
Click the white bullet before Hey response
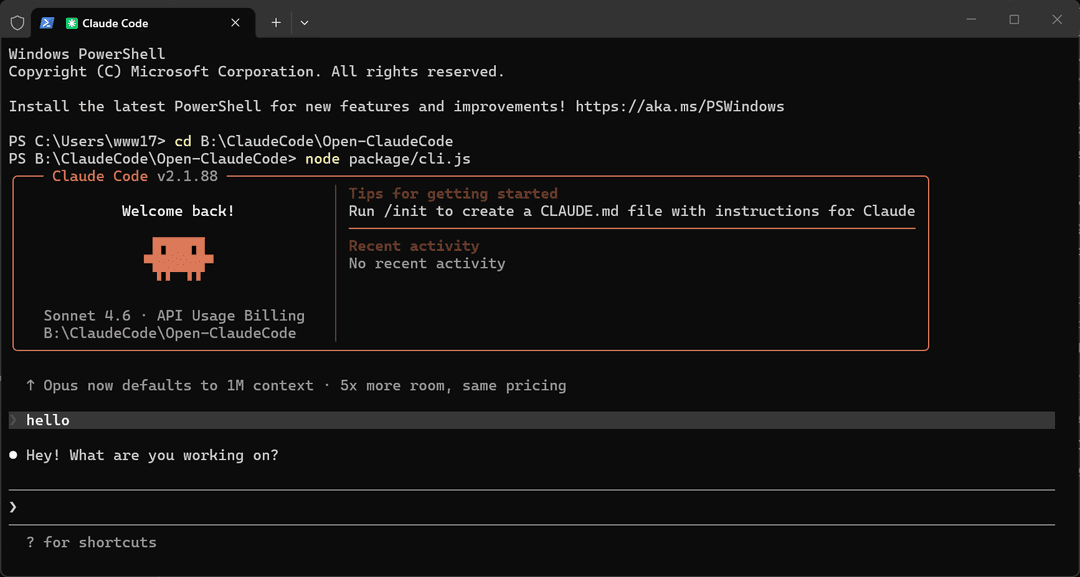coord(13,455)
